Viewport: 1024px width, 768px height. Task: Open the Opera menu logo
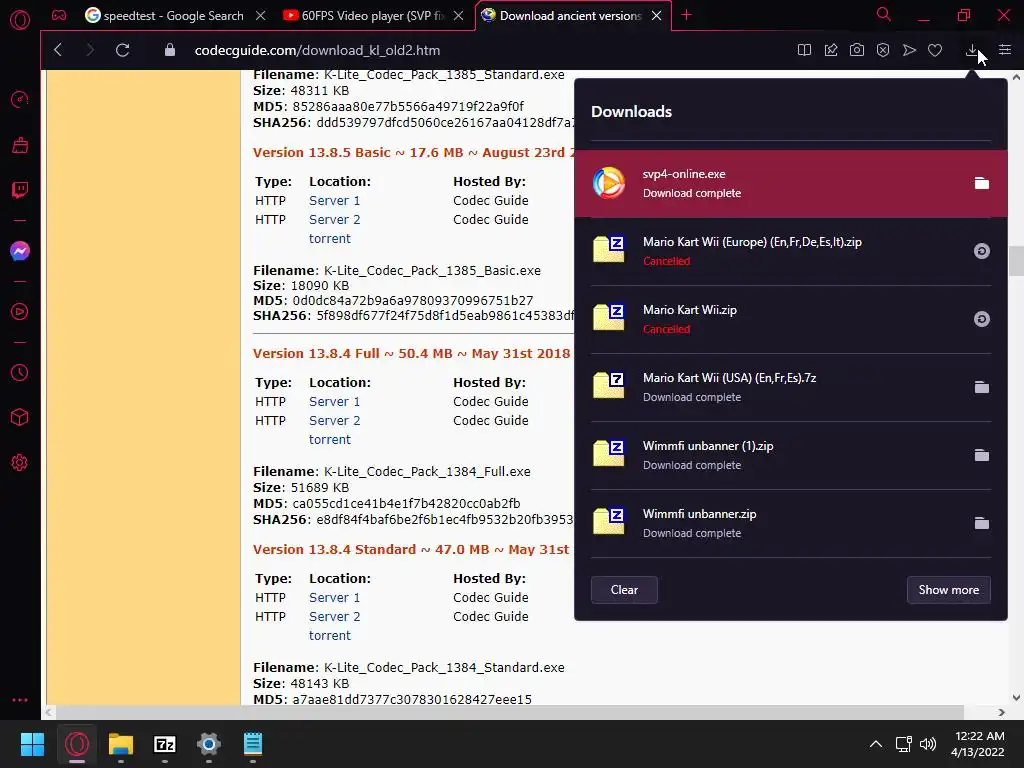[x=20, y=20]
